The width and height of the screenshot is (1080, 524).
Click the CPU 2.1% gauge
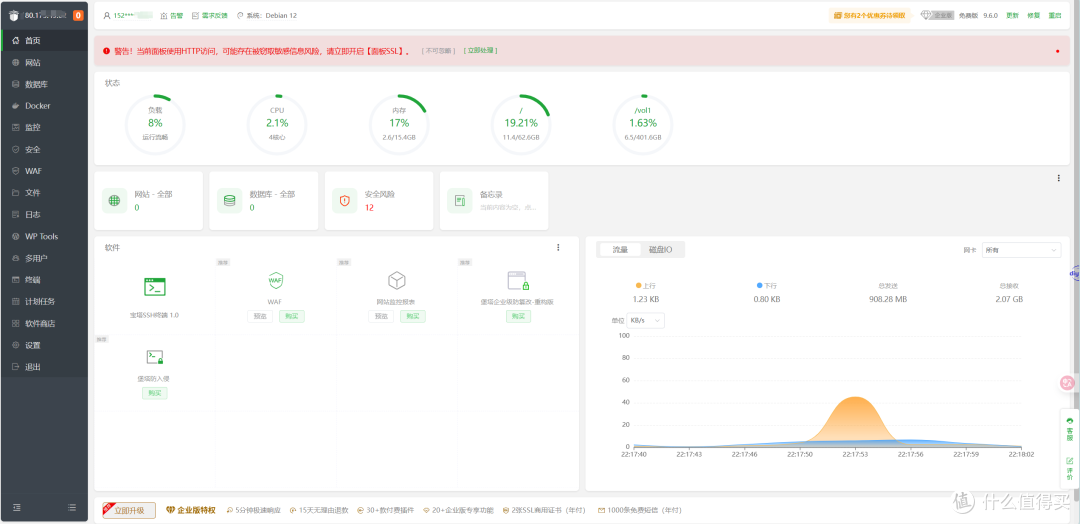point(277,125)
